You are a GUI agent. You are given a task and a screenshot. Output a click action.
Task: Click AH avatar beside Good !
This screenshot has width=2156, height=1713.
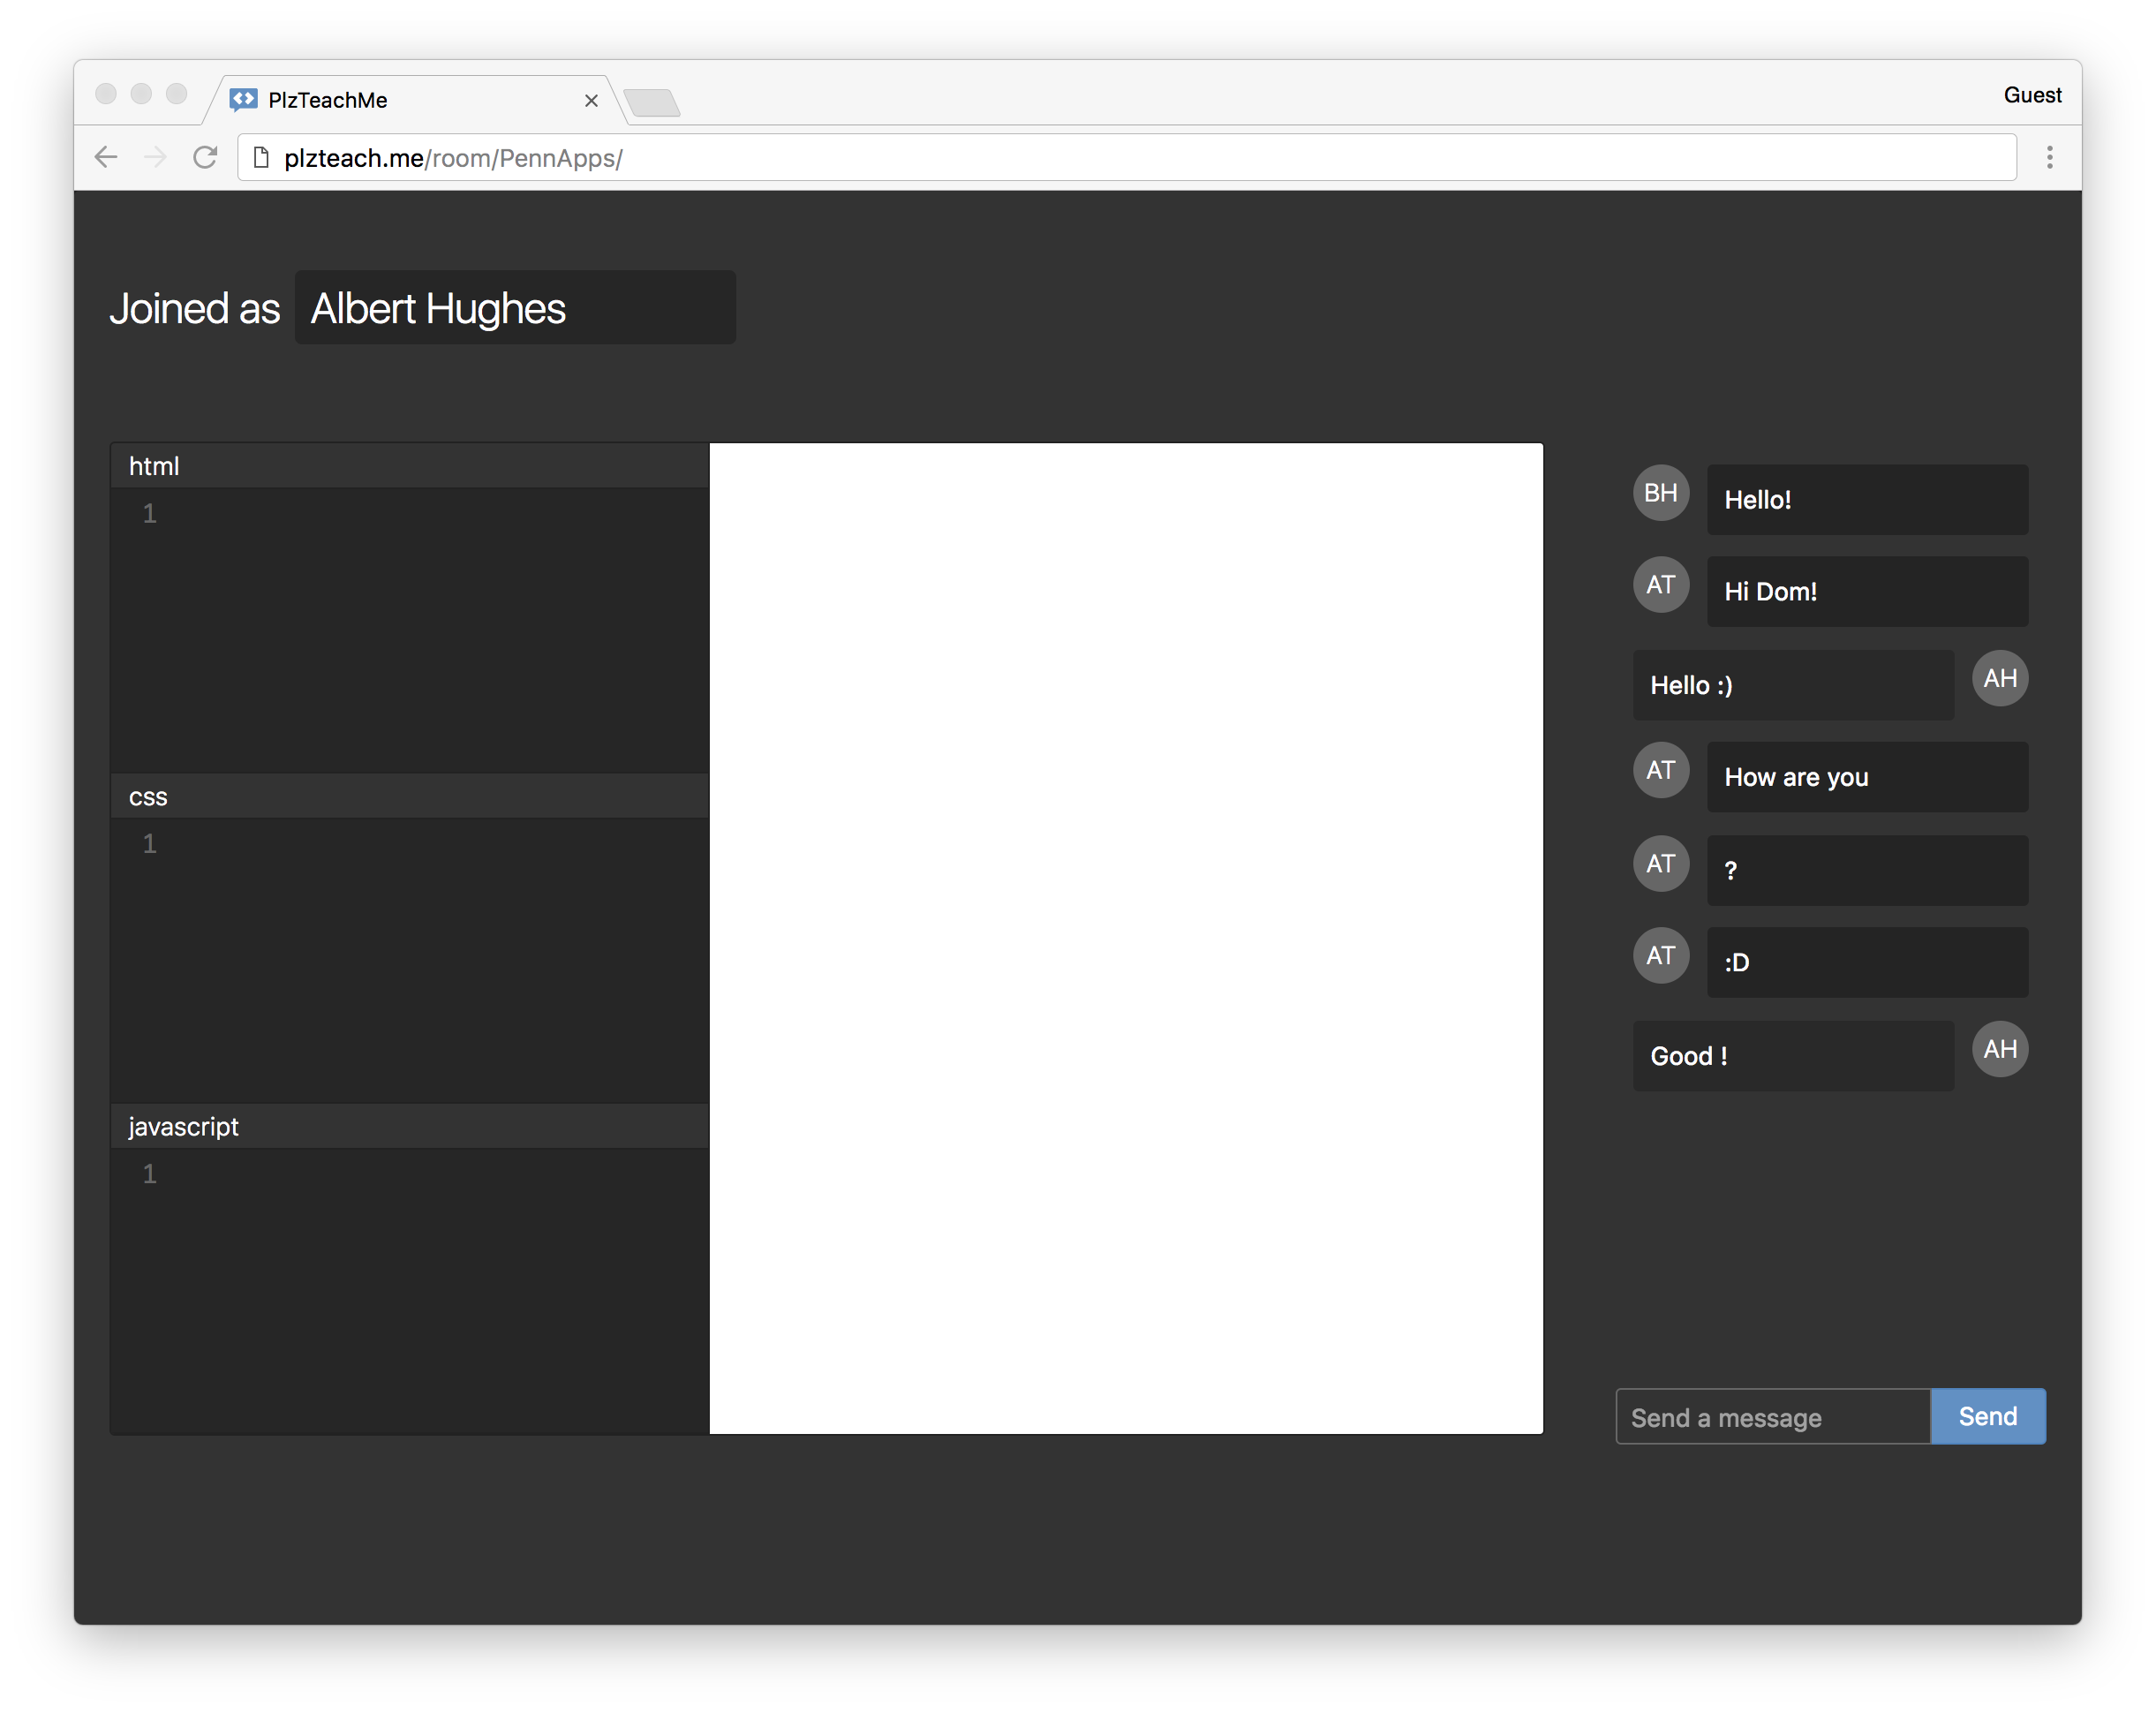coord(1999,1049)
